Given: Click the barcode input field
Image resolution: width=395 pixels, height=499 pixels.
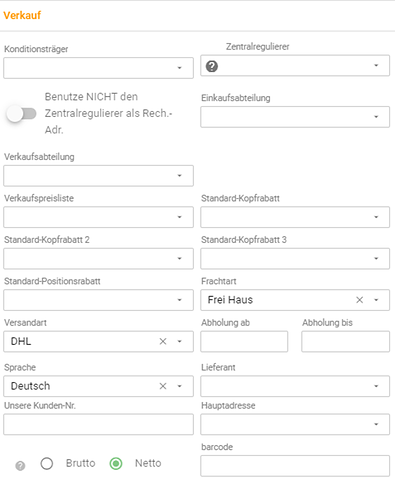Looking at the screenshot, I should [x=295, y=466].
